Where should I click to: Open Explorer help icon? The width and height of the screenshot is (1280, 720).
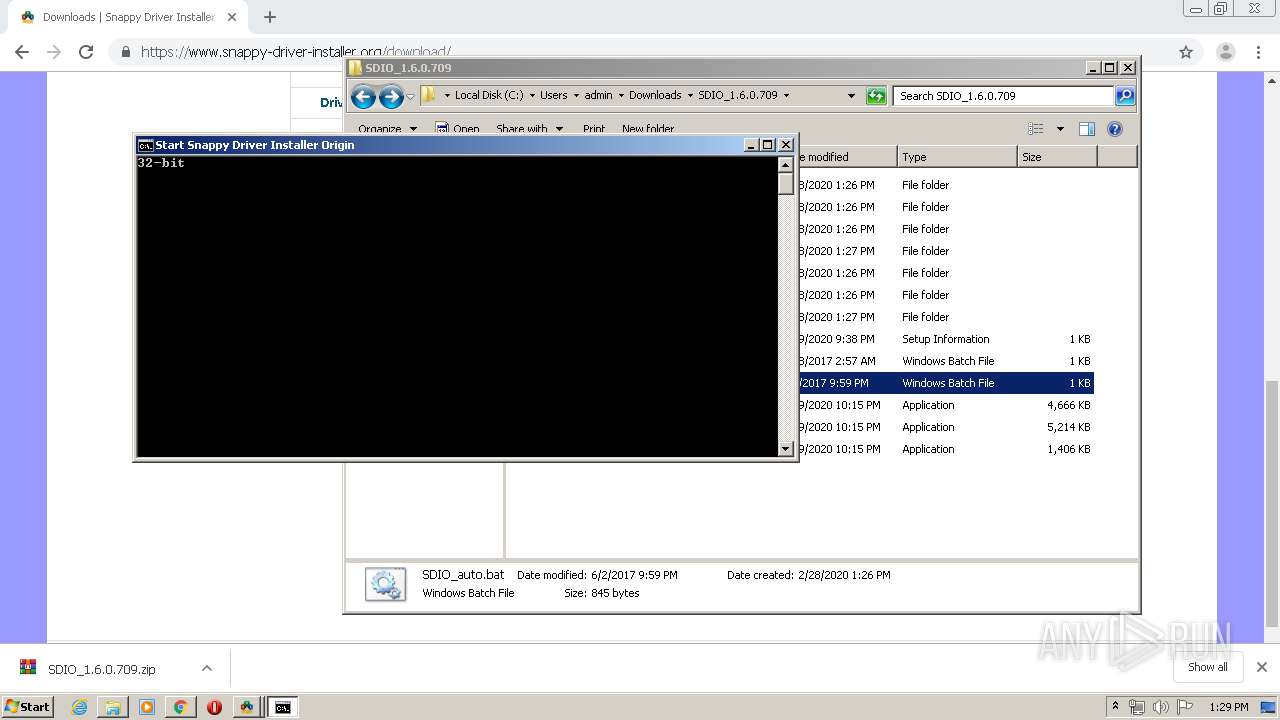coord(1115,129)
